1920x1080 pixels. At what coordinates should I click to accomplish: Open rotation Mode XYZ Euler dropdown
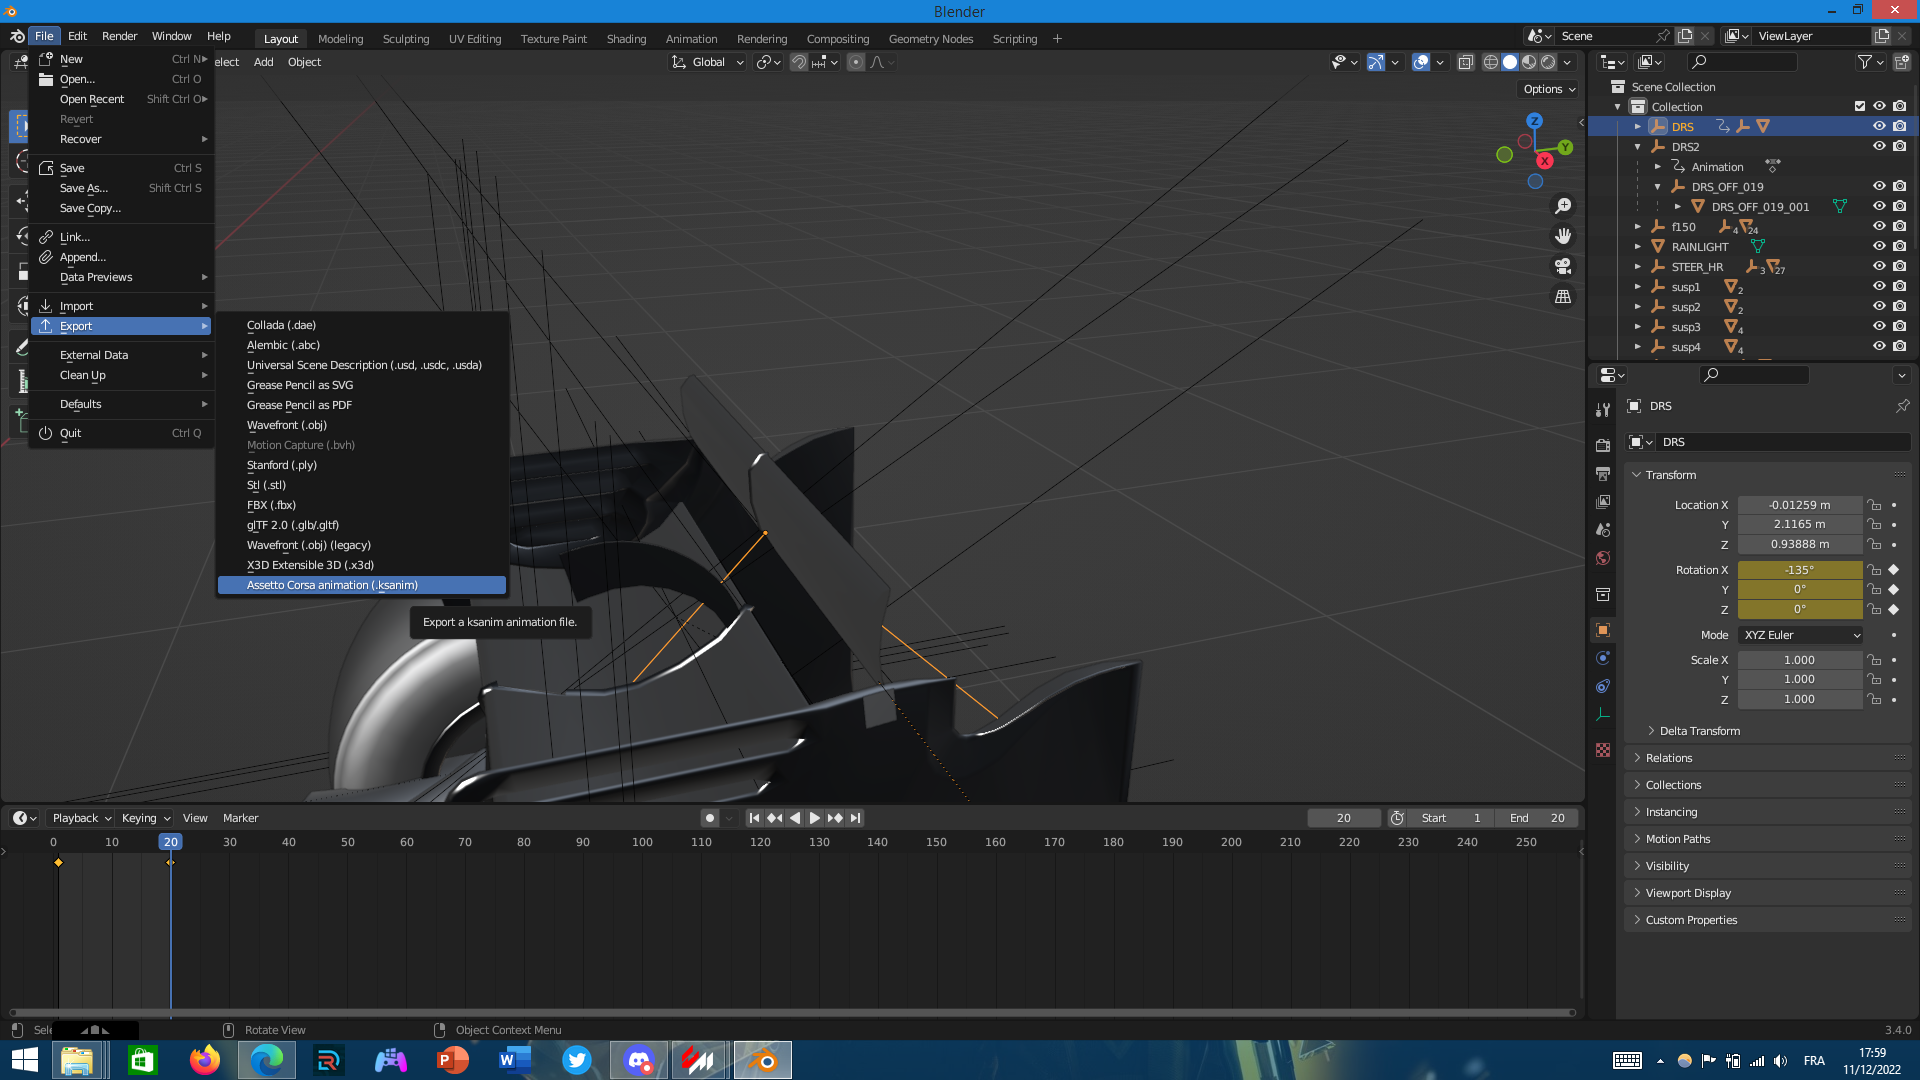click(1800, 635)
